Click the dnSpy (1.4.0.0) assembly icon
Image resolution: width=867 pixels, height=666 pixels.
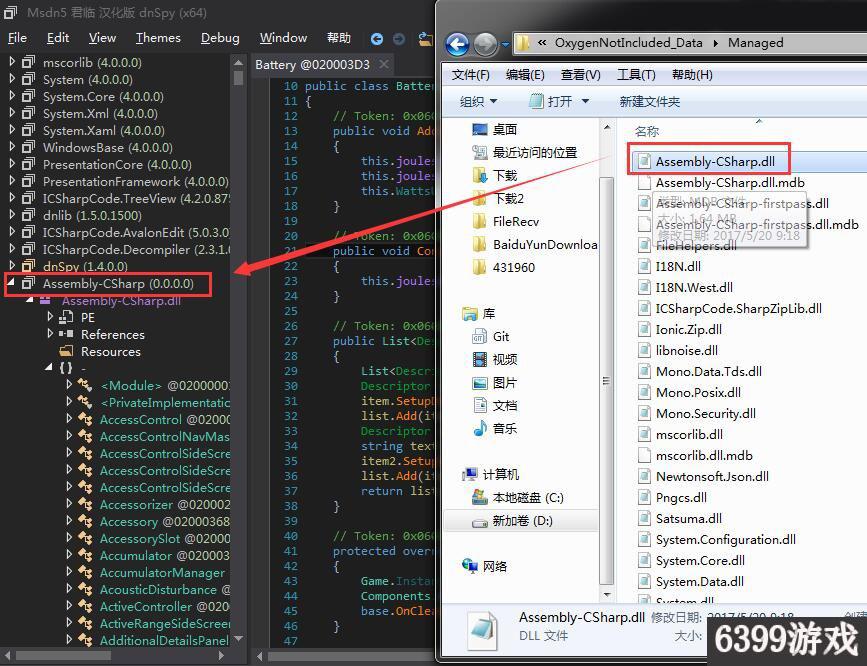pos(28,266)
